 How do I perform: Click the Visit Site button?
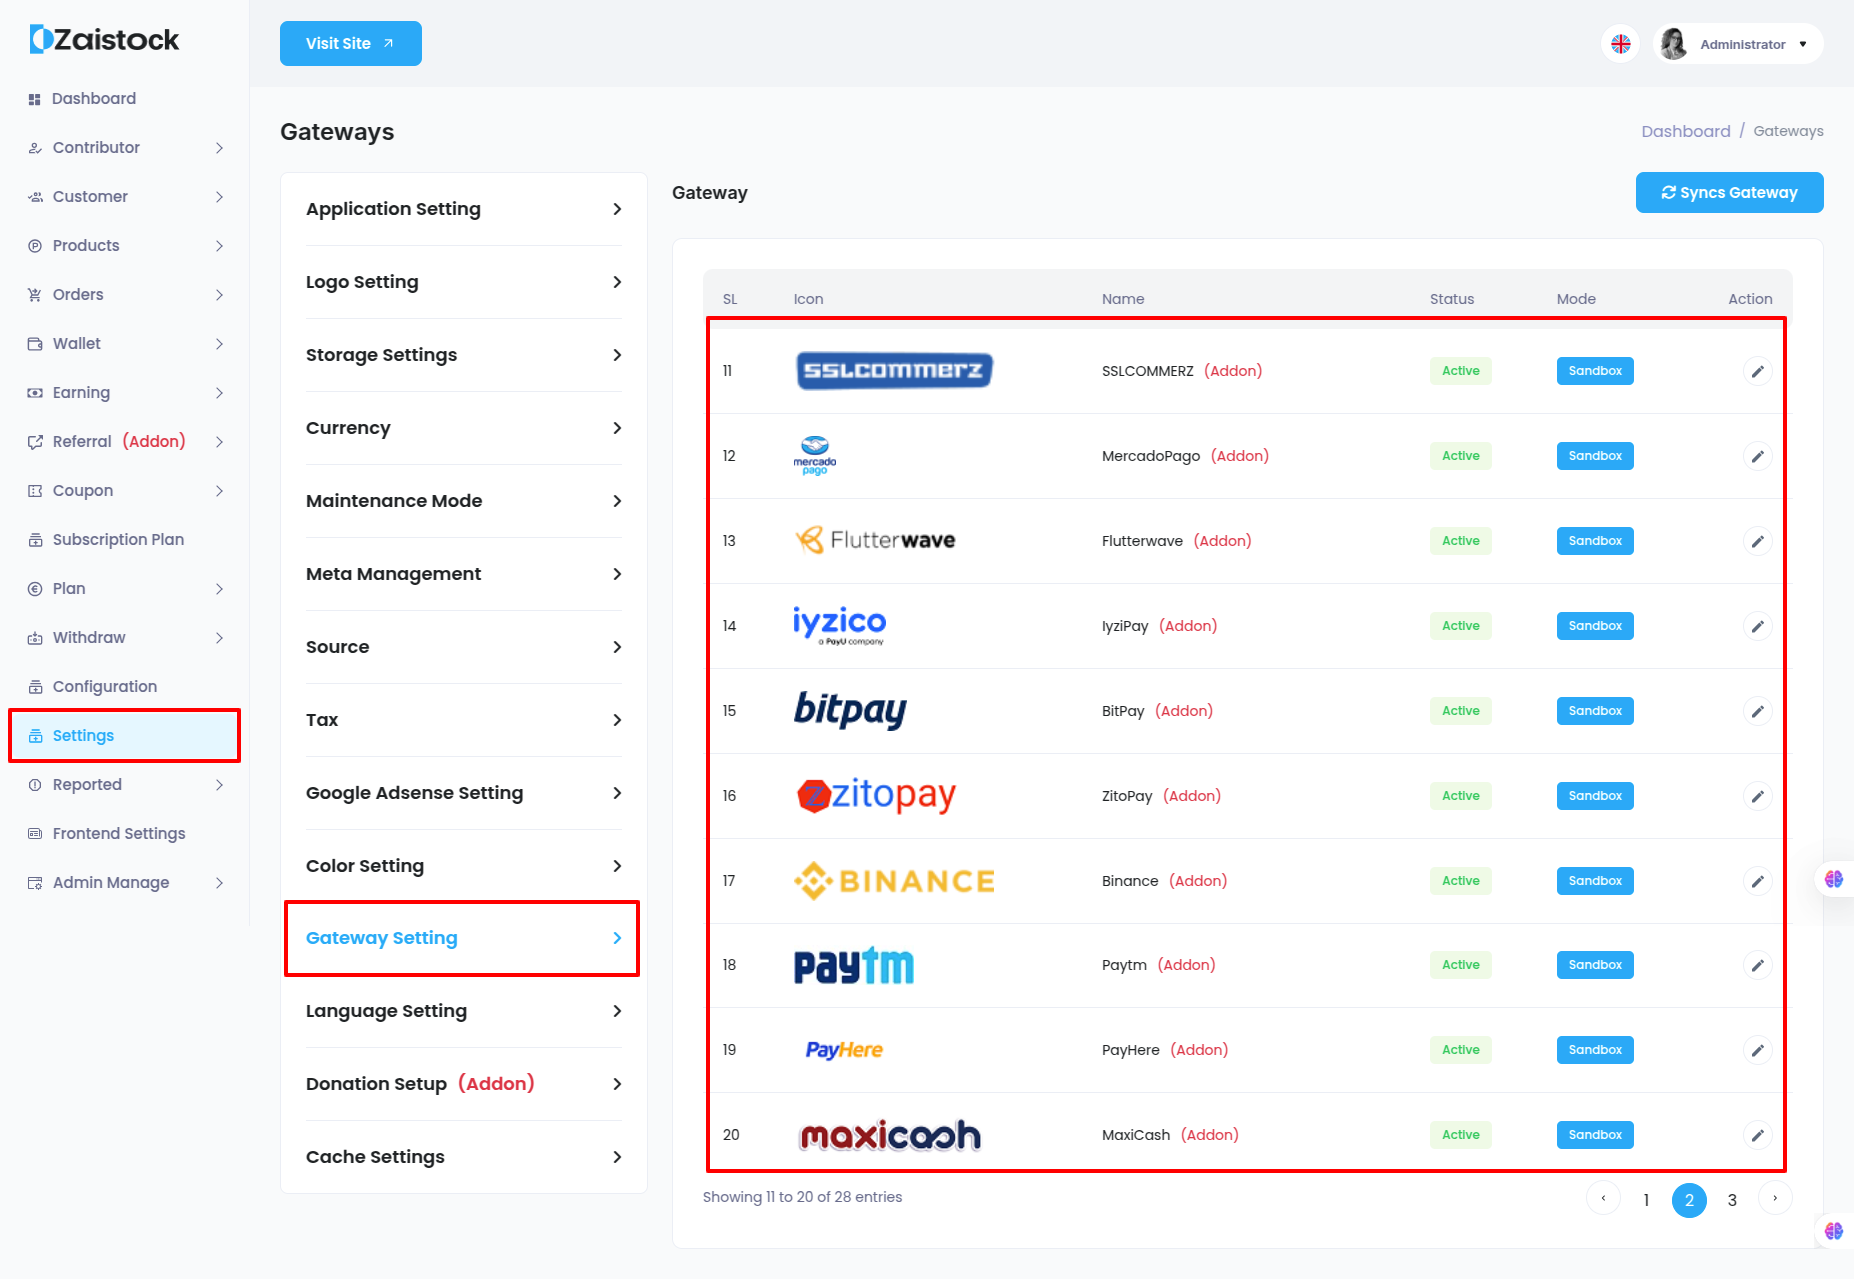(350, 43)
